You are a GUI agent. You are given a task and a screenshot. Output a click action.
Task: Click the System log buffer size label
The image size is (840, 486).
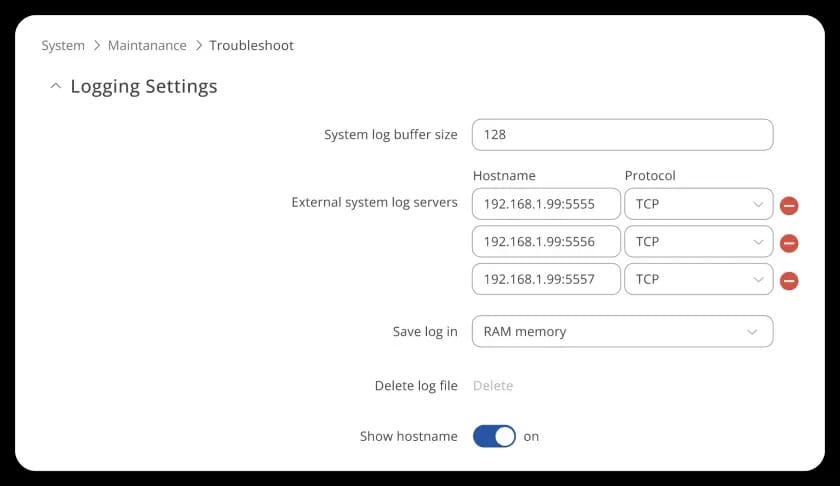391,134
